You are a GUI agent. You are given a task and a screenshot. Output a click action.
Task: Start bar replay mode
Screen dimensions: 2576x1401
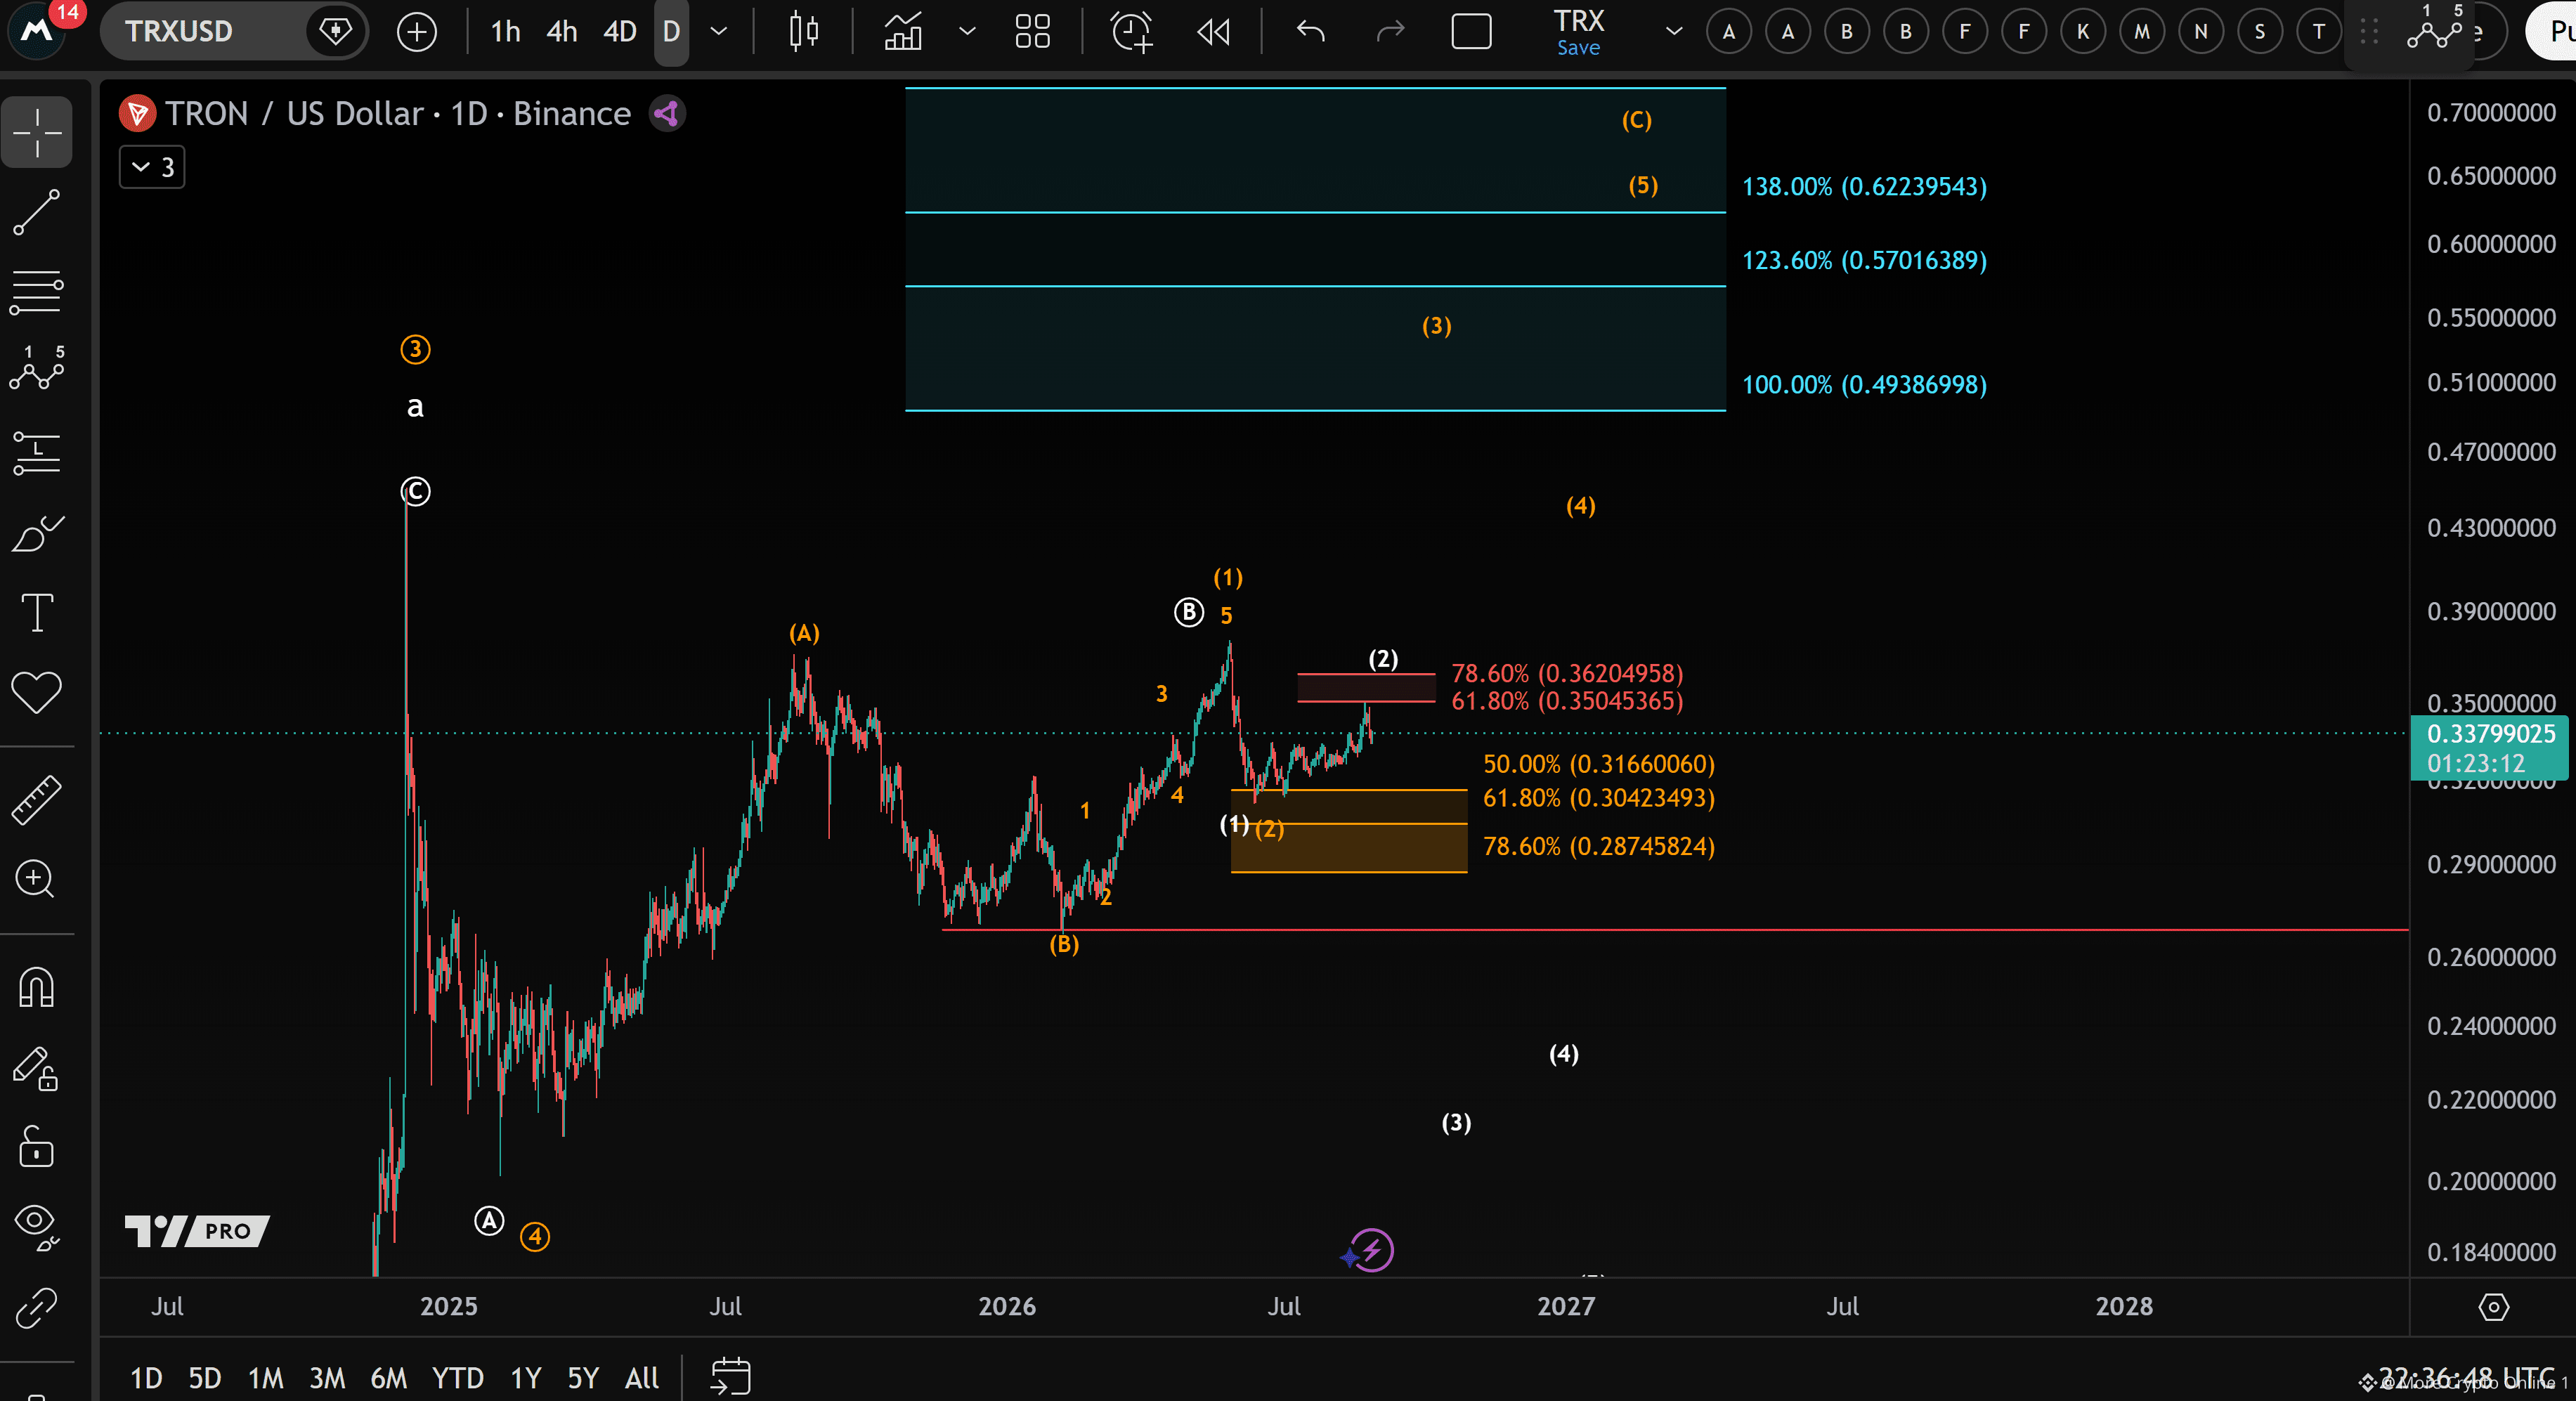pos(1213,32)
